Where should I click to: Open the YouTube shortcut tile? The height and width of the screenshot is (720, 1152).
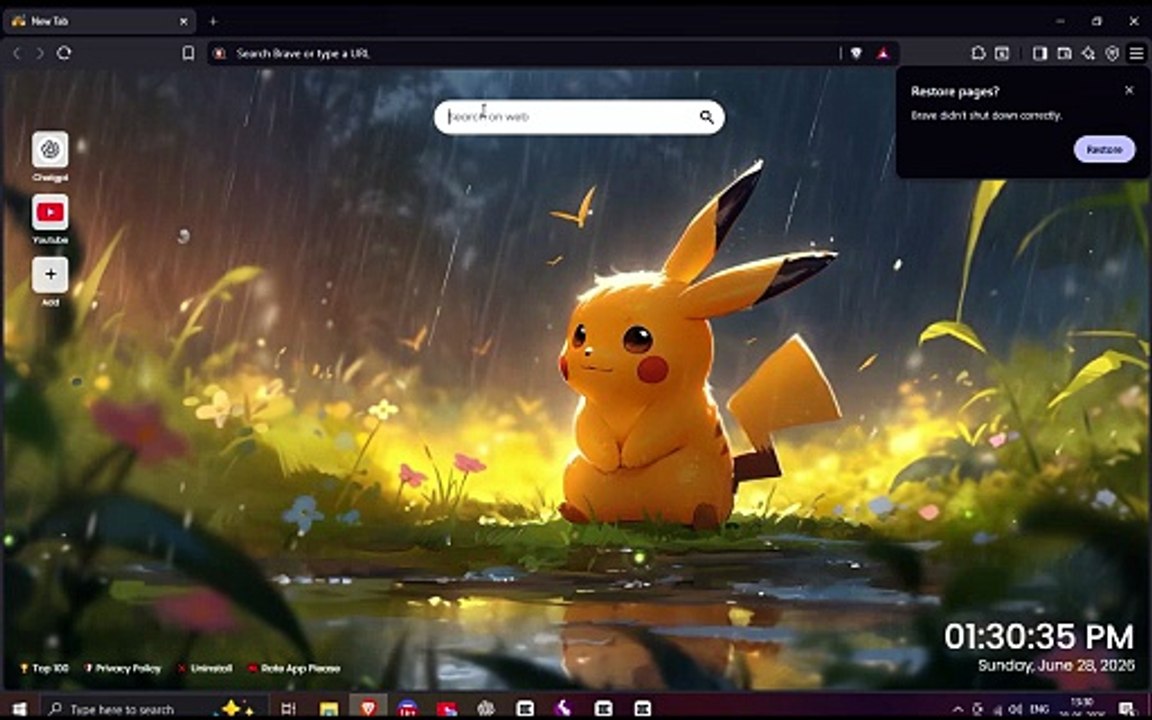coord(50,212)
